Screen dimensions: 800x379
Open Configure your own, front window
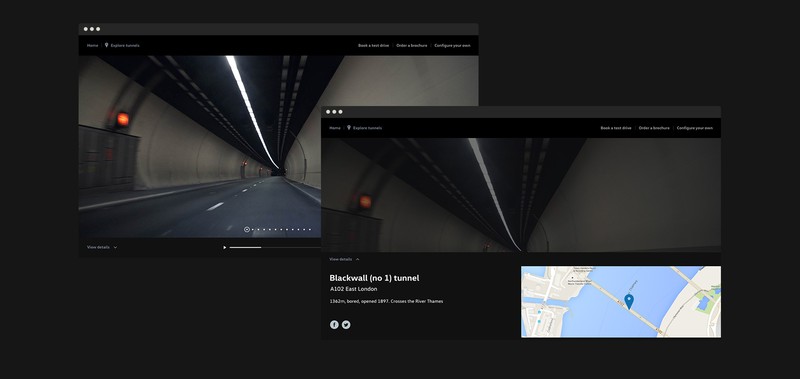click(695, 128)
